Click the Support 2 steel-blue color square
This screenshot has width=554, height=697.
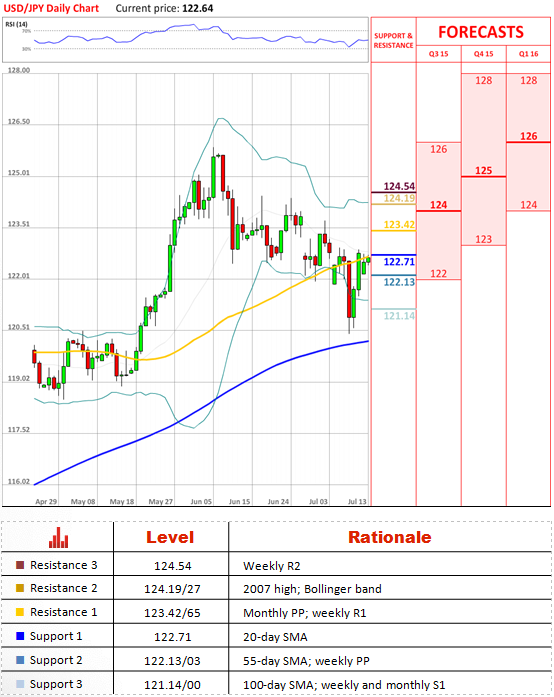coord(20,660)
